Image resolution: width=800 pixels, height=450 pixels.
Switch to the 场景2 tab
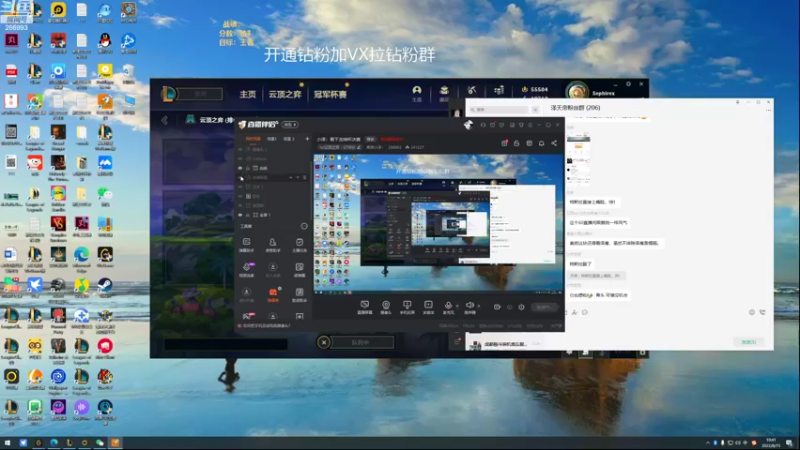[289, 139]
